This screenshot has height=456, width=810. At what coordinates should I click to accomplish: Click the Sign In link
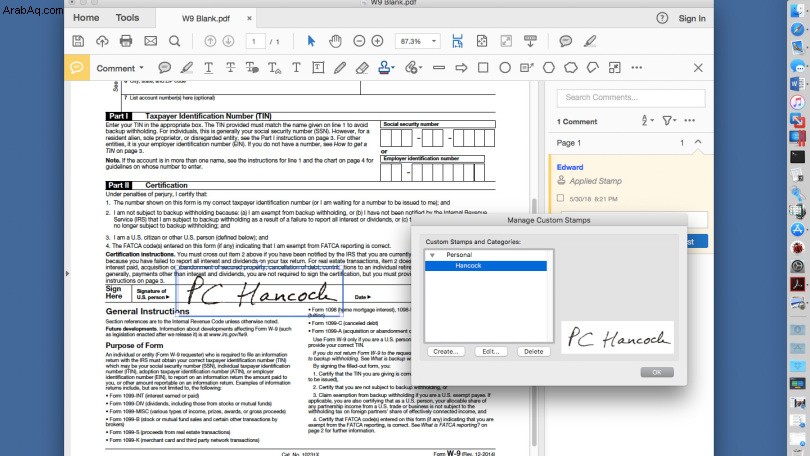pyautogui.click(x=692, y=18)
